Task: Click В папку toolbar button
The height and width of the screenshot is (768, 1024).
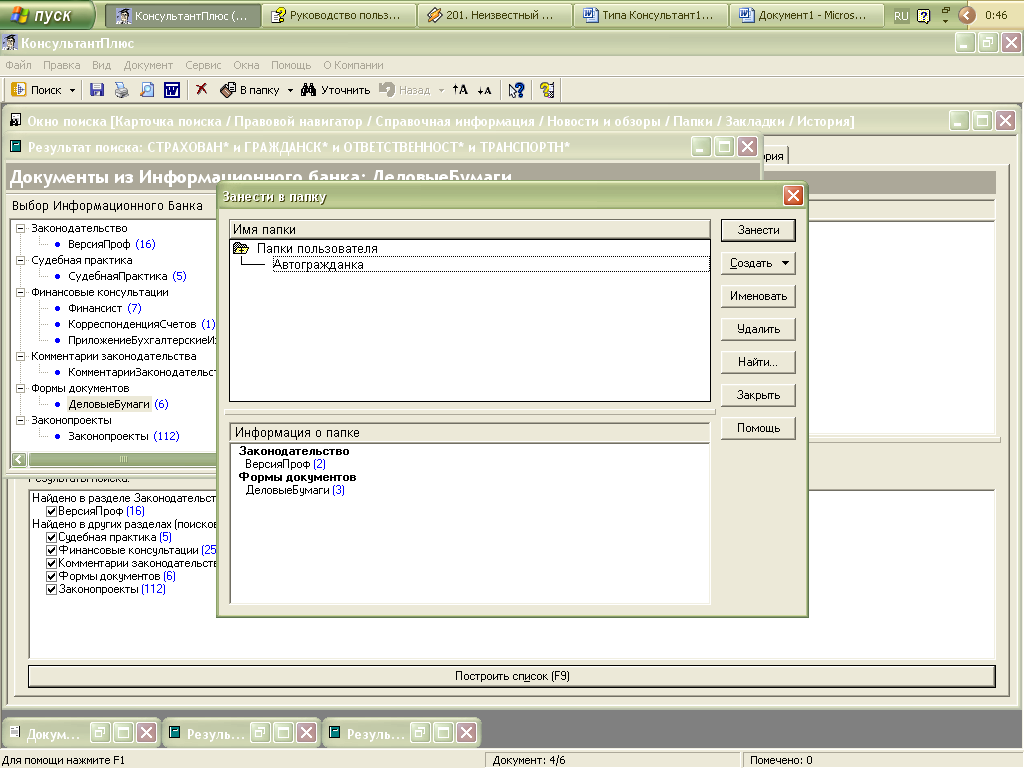Action: point(250,90)
